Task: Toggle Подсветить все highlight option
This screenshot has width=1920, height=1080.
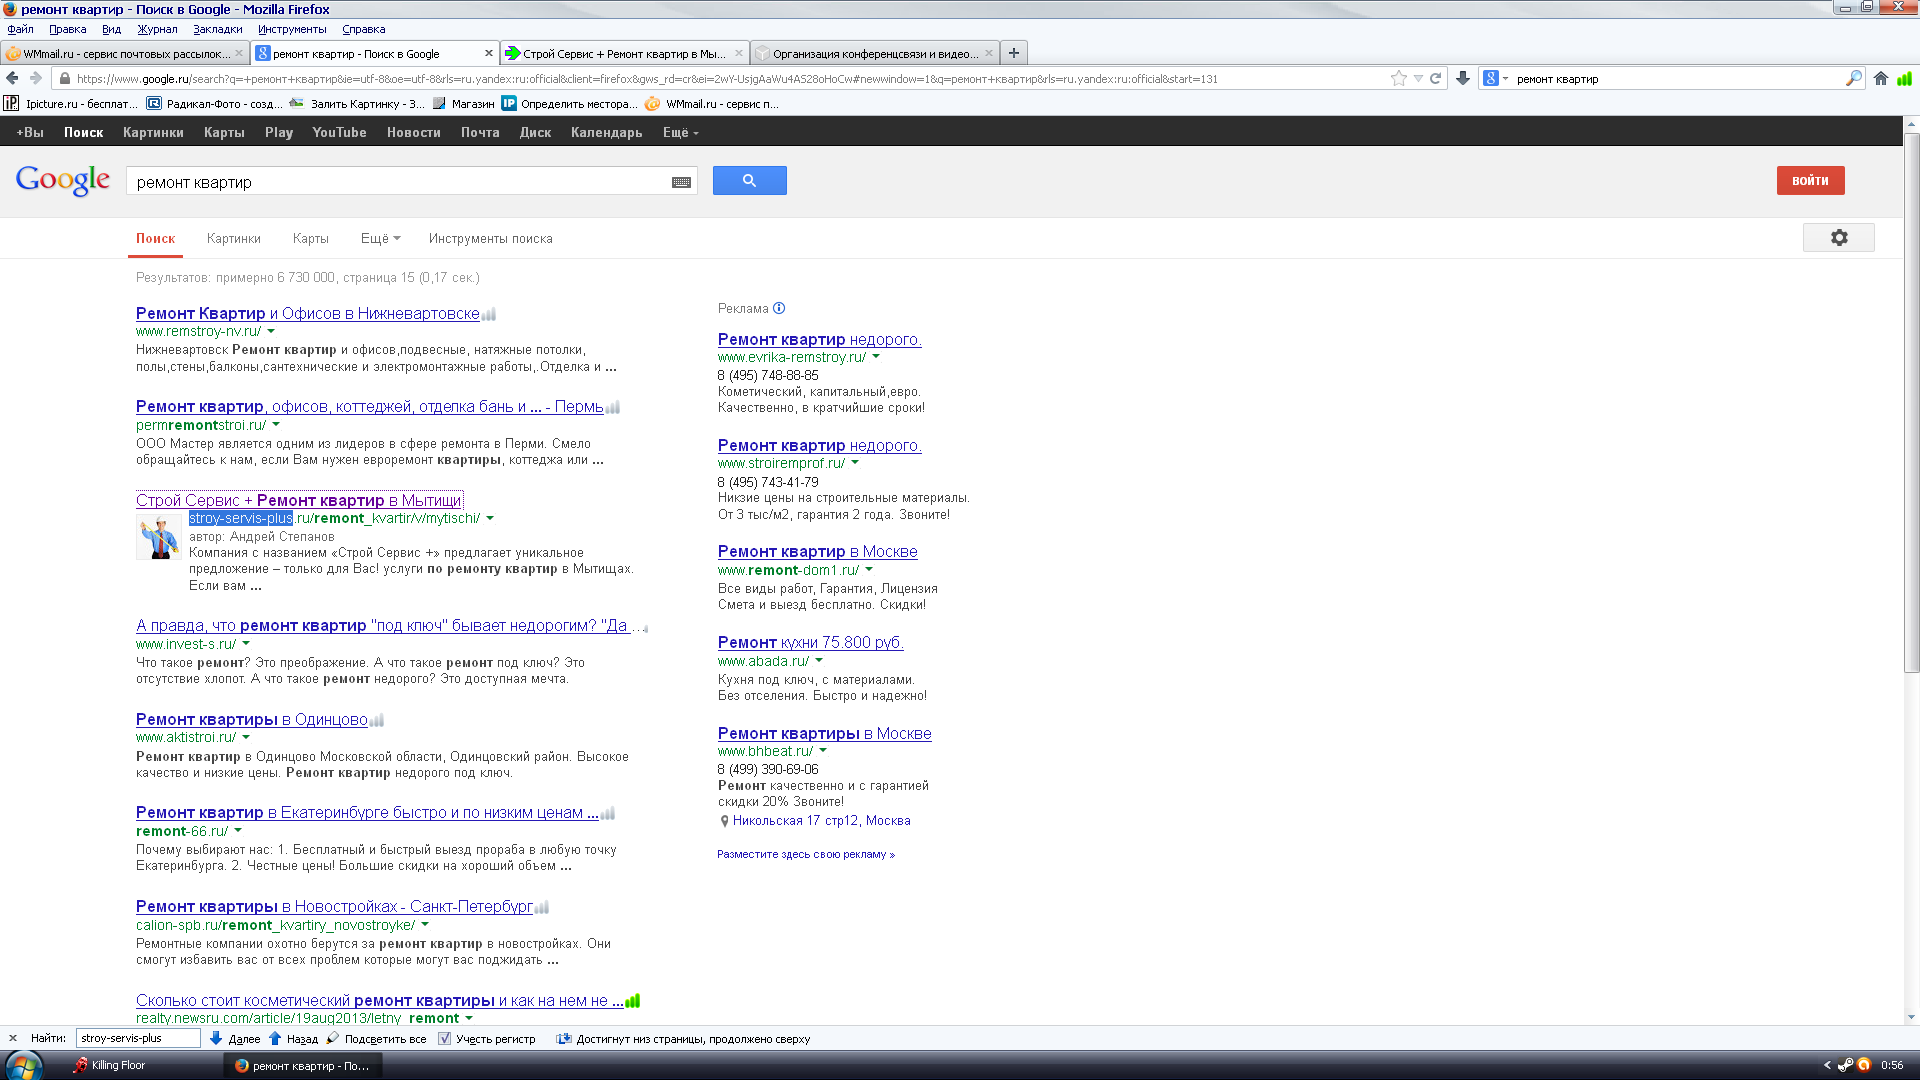Action: [x=376, y=1038]
